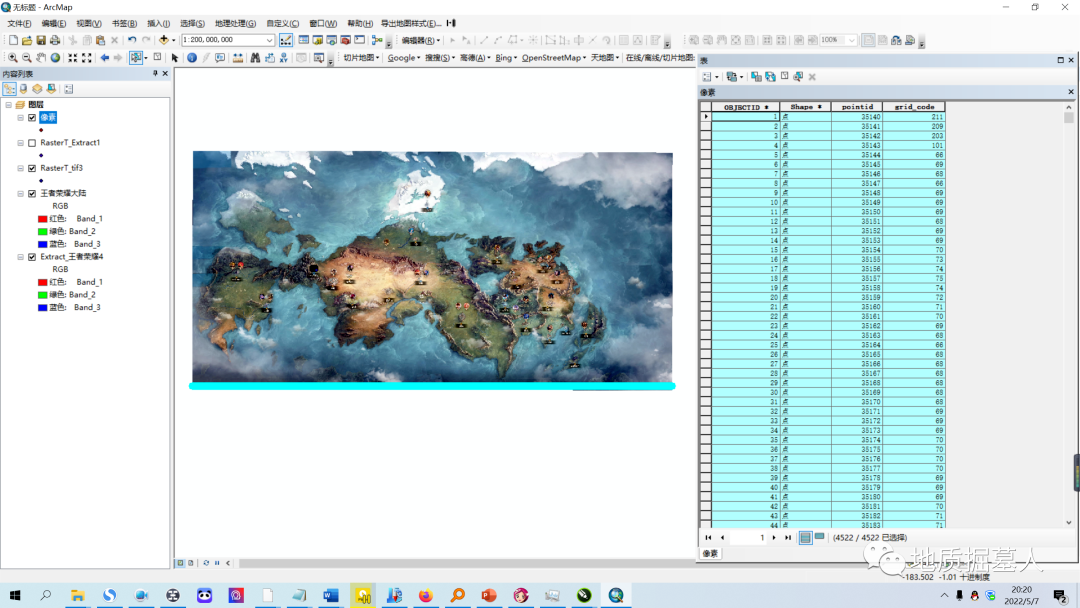
Task: Click blue Band_3 swatch under Extract_王者荣耀4
Action: point(43,307)
